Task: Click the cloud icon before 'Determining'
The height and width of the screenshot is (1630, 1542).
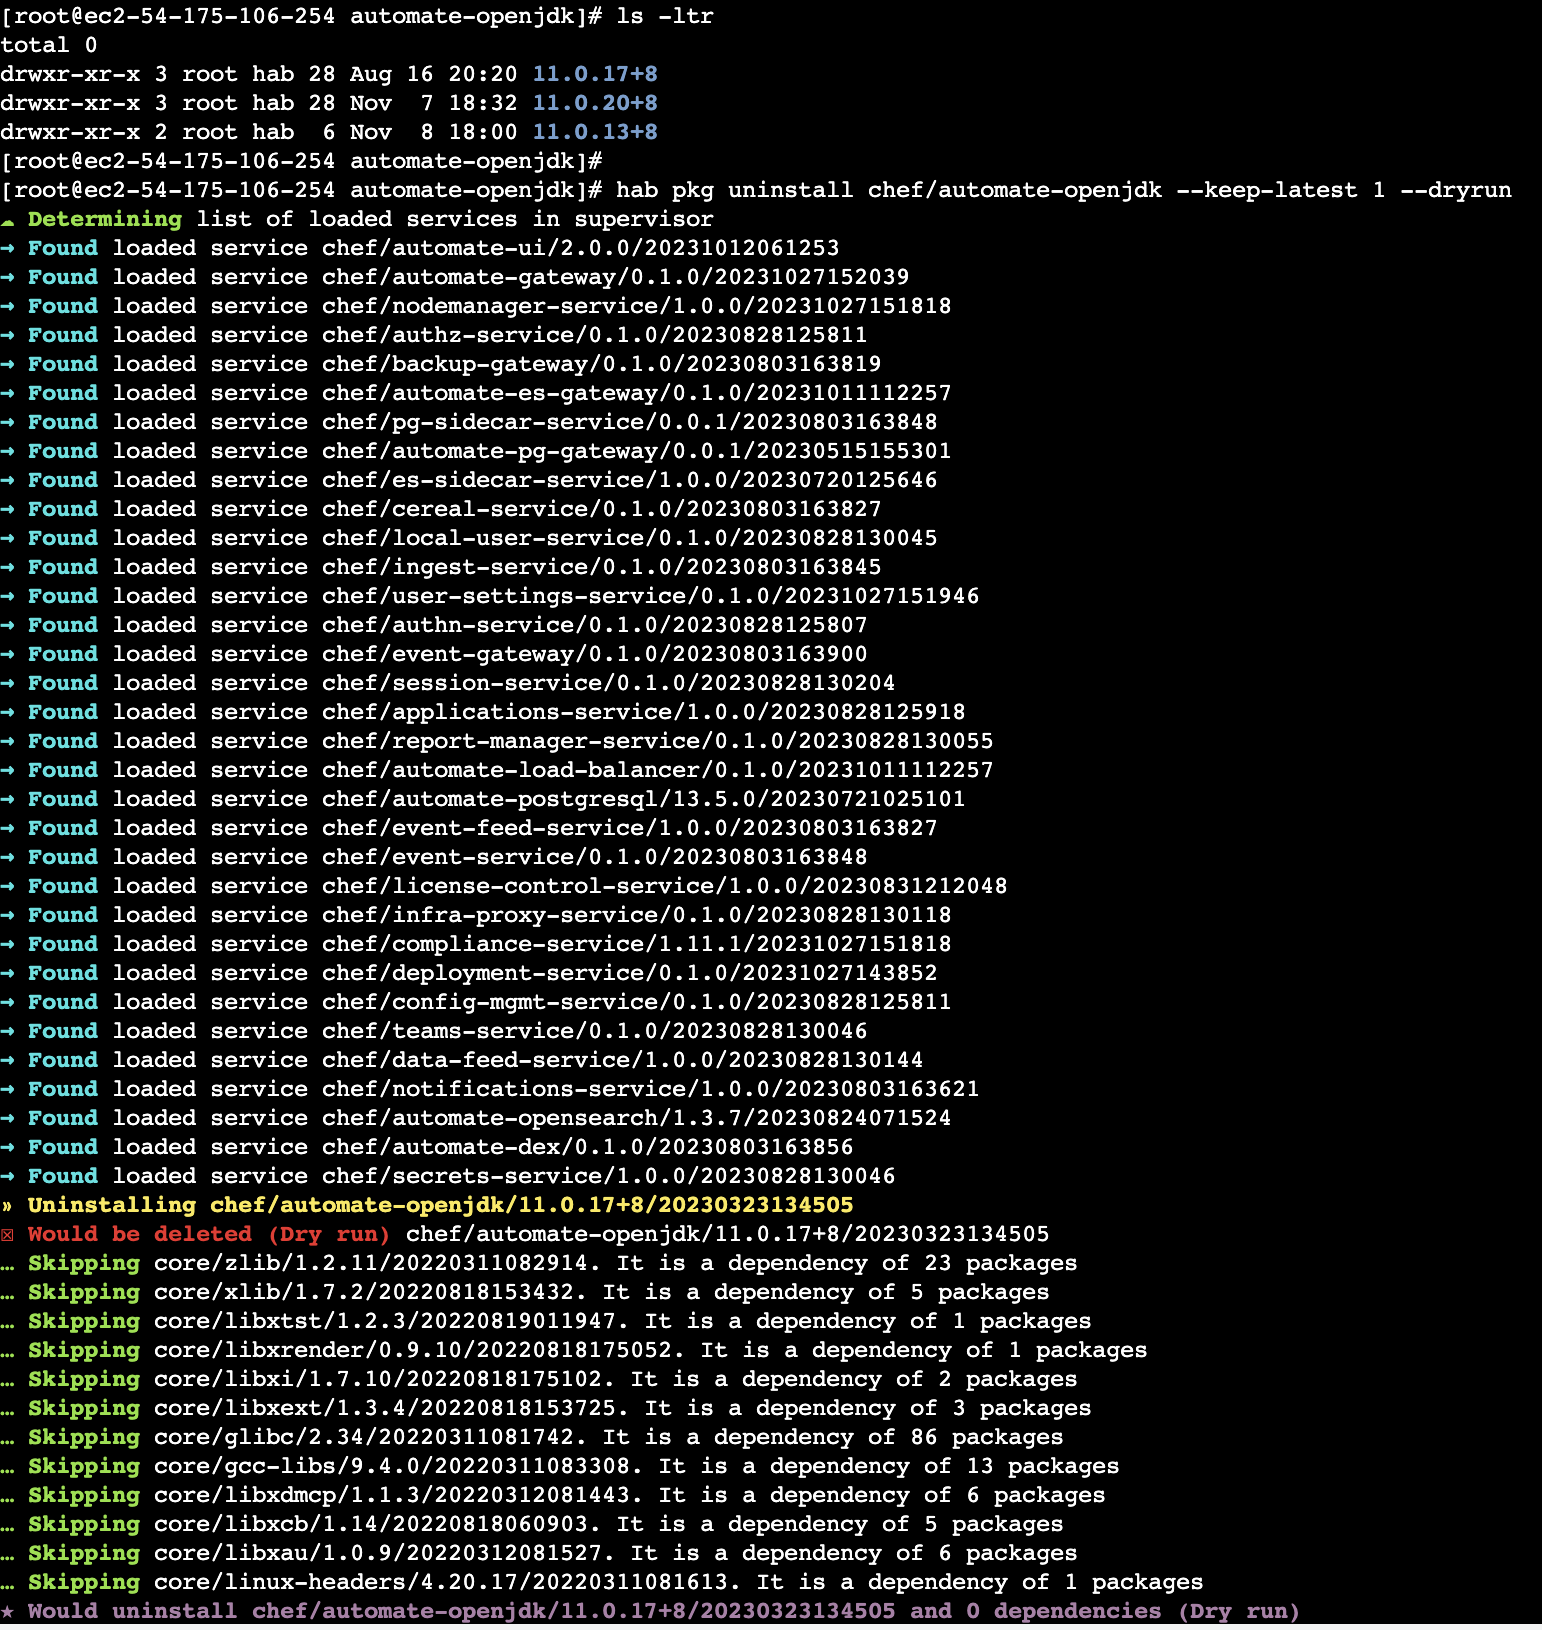Action: click(8, 220)
